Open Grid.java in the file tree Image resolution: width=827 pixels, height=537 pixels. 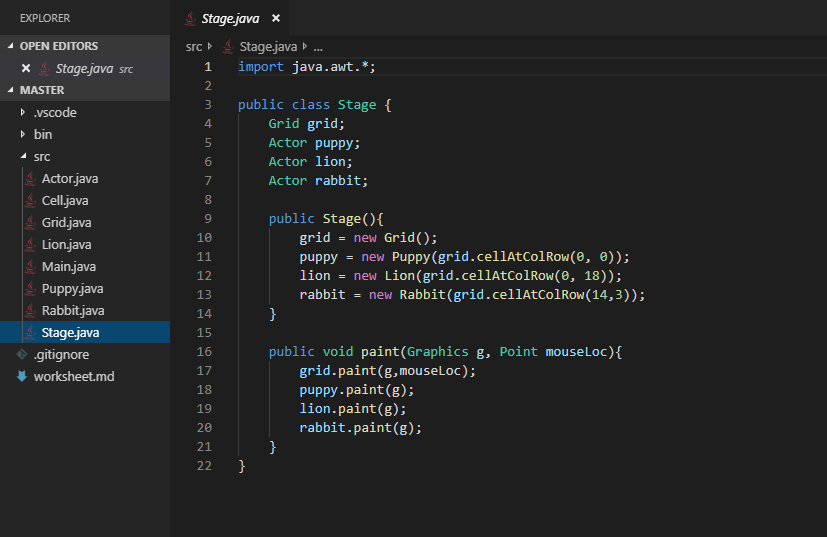[66, 223]
